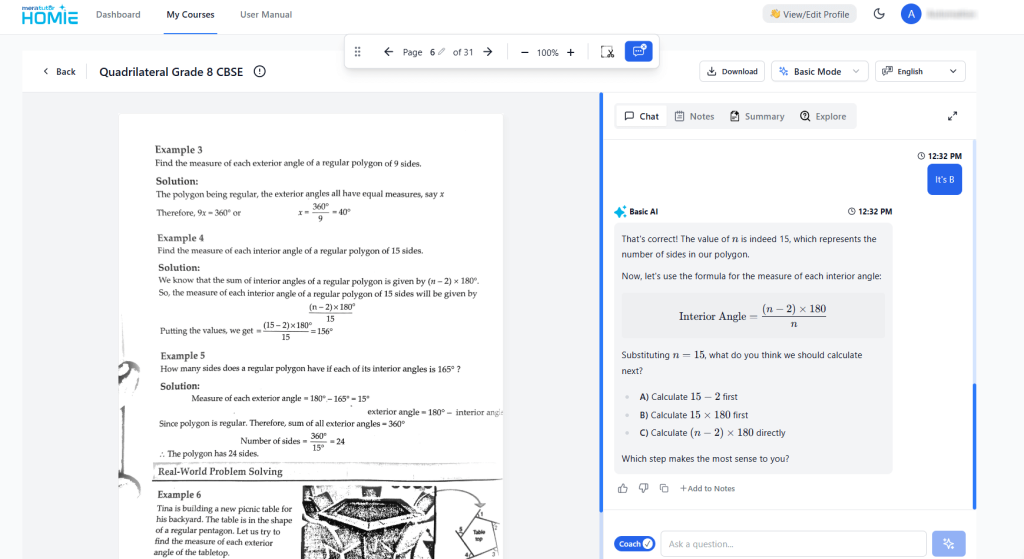The height and width of the screenshot is (559, 1024).
Task: Click the Example 4 heading in document
Action: click(180, 238)
